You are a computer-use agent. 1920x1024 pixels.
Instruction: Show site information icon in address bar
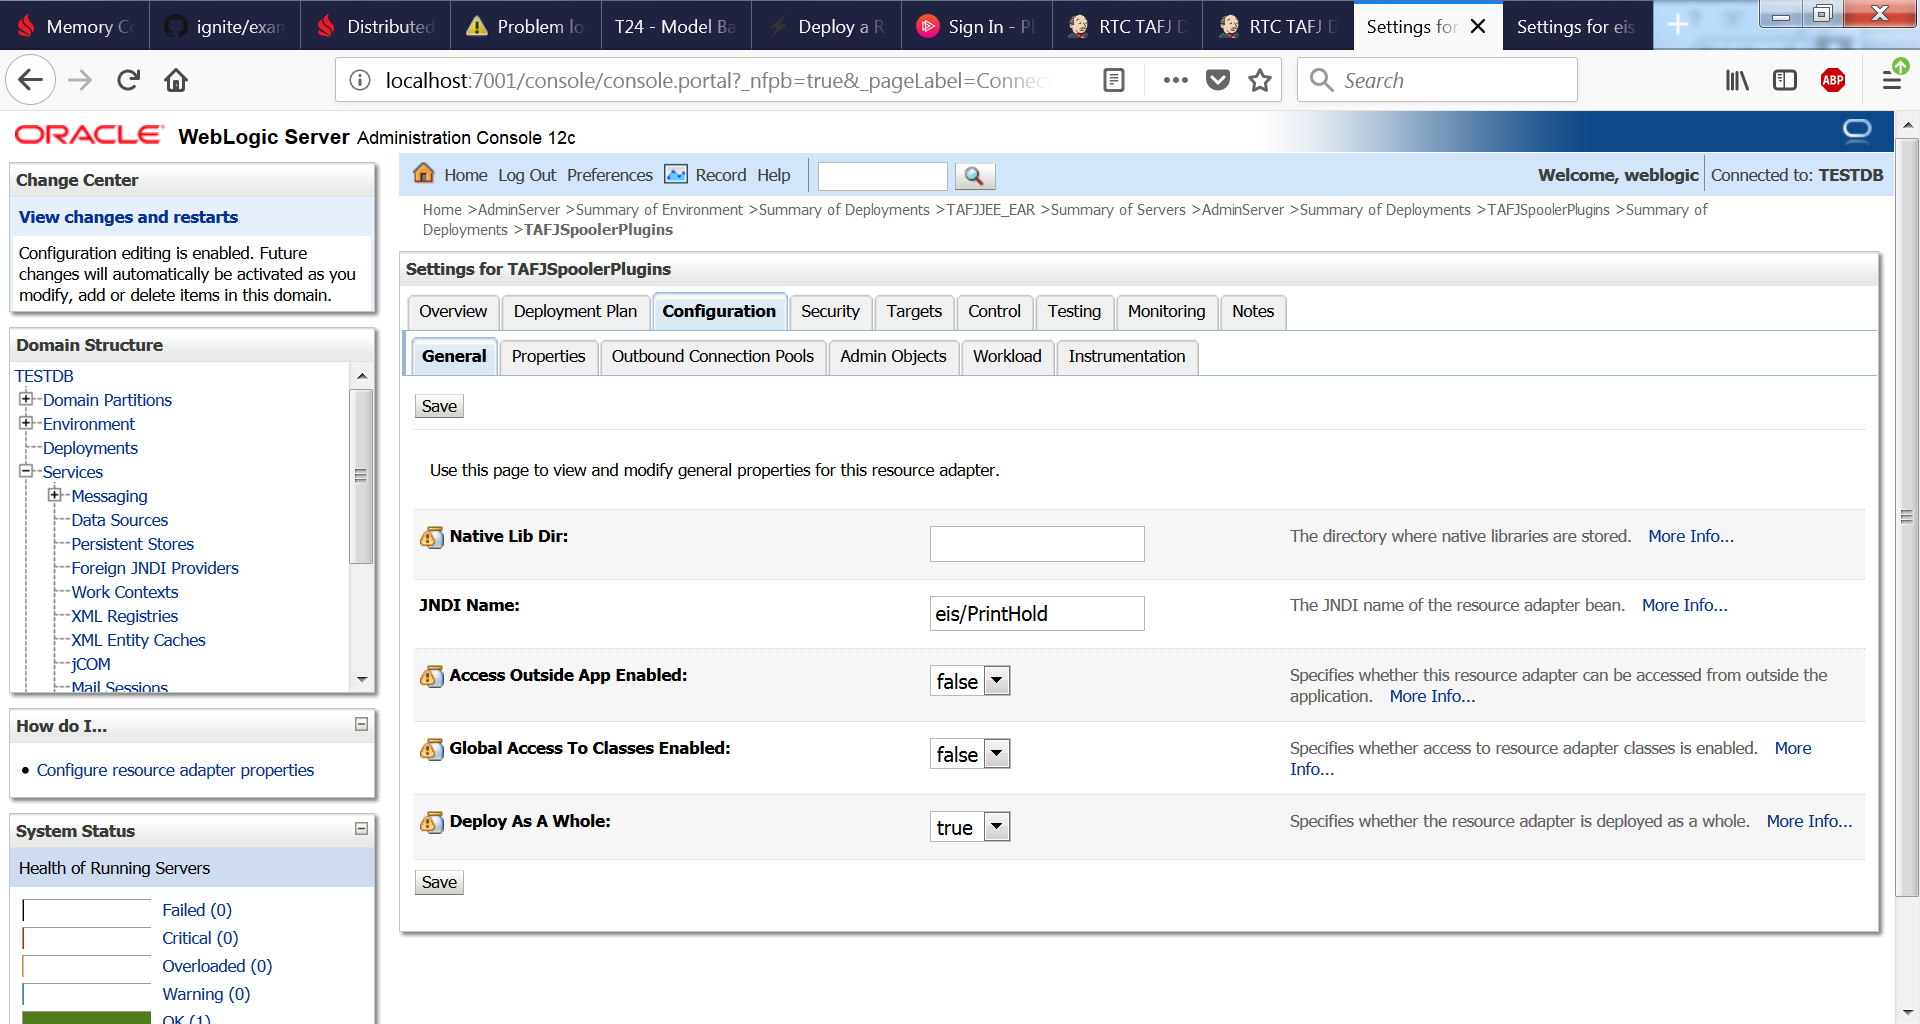tap(360, 80)
